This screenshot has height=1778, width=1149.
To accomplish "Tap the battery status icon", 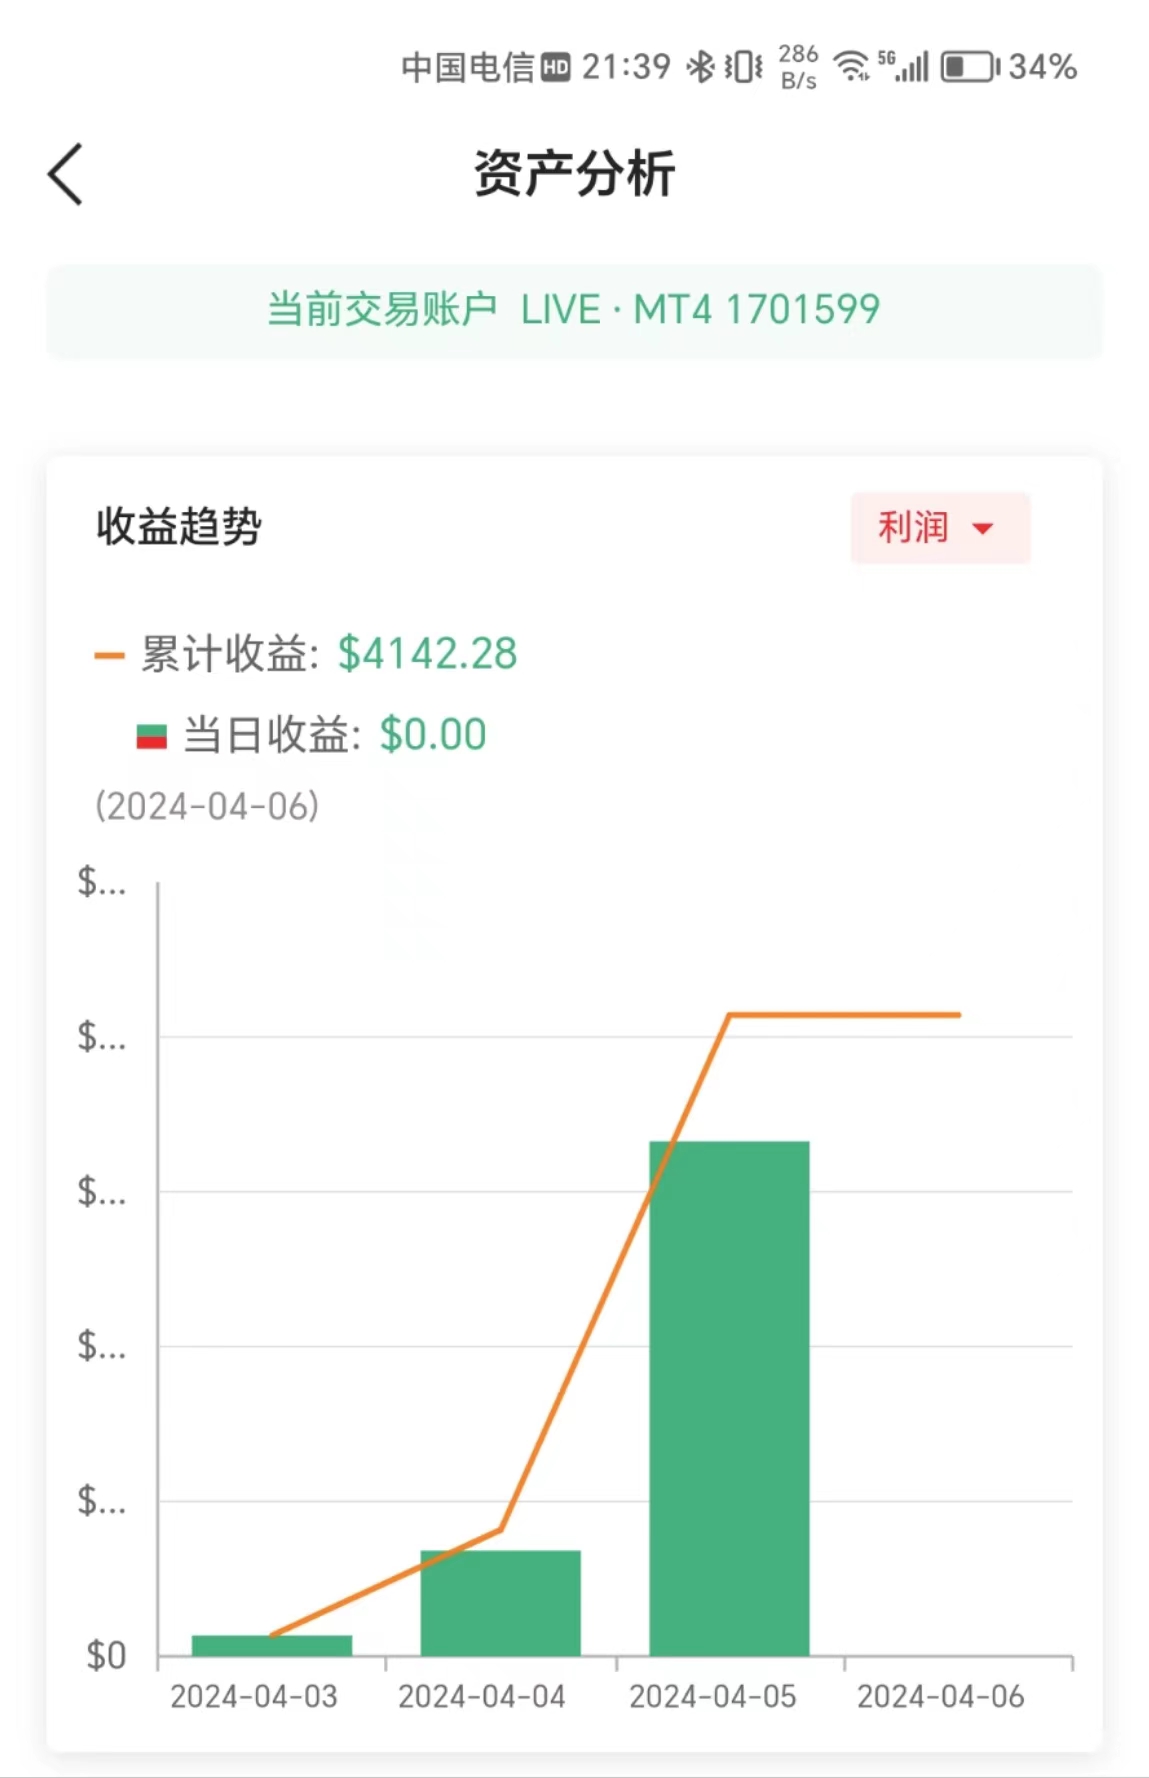I will click(x=969, y=67).
